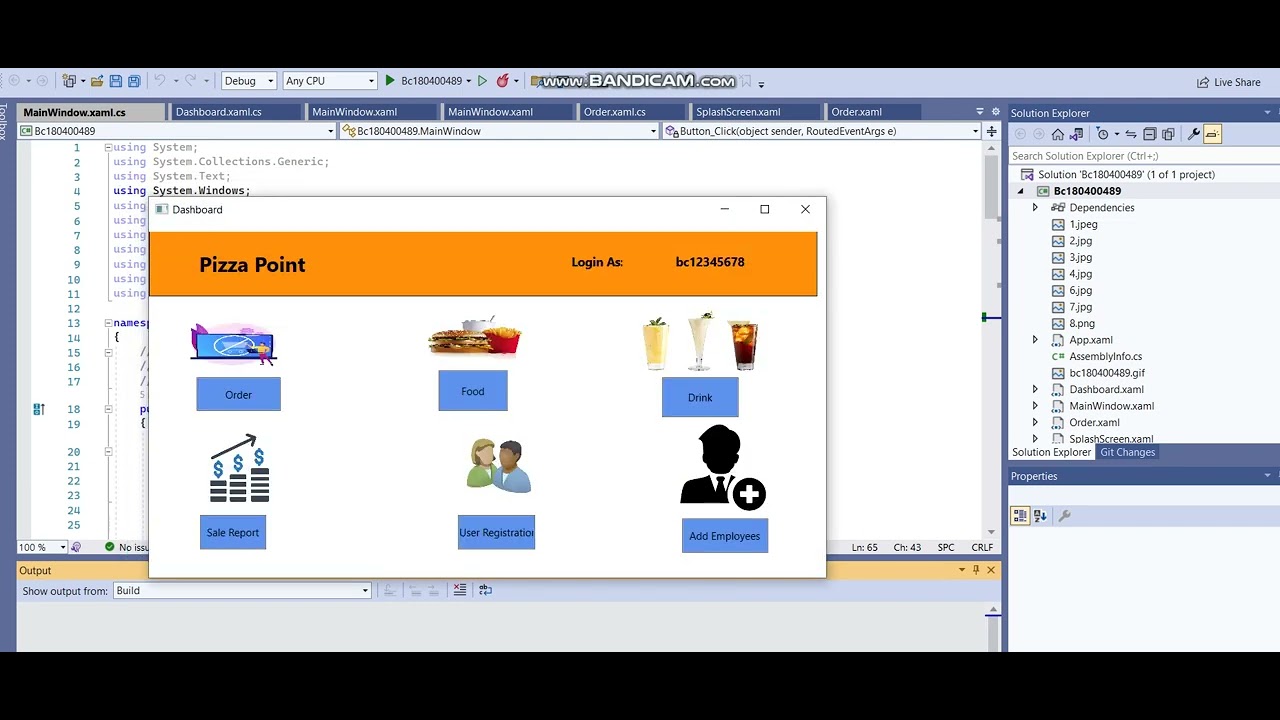Viewport: 1280px width, 720px height.
Task: Open the Add Employees button
Action: tap(725, 536)
